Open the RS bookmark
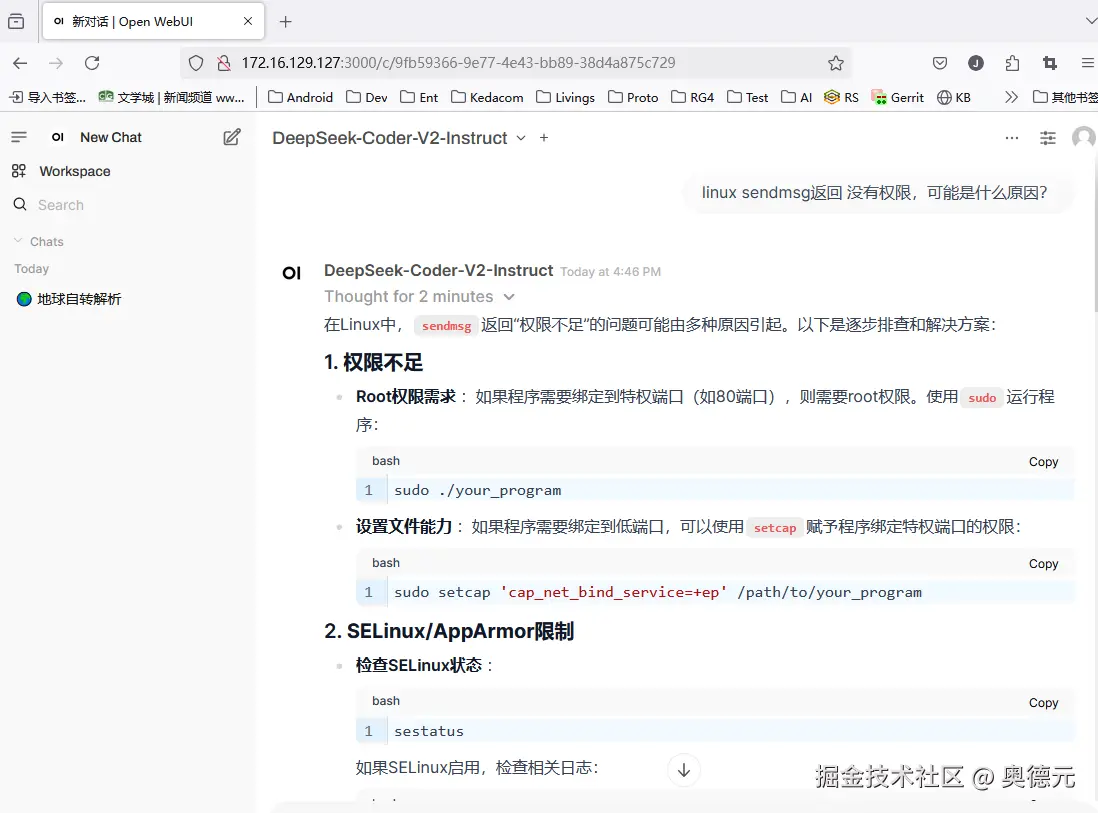1098x813 pixels. pyautogui.click(x=841, y=97)
